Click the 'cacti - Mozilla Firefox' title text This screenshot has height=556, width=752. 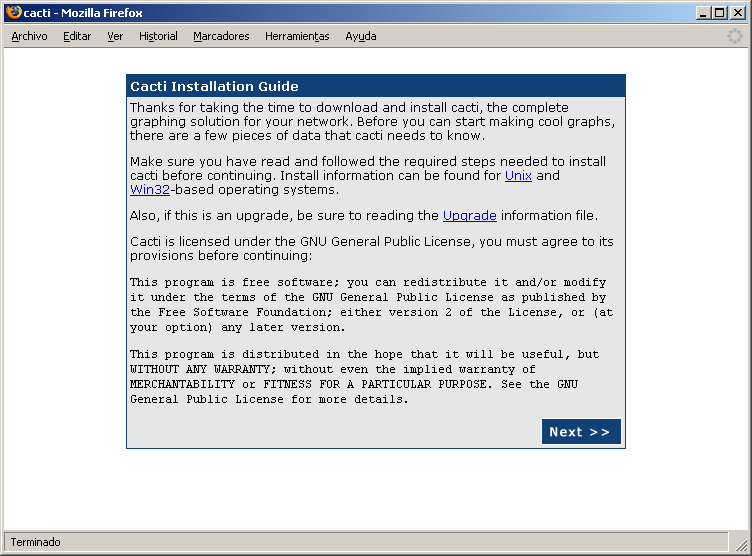coord(83,13)
